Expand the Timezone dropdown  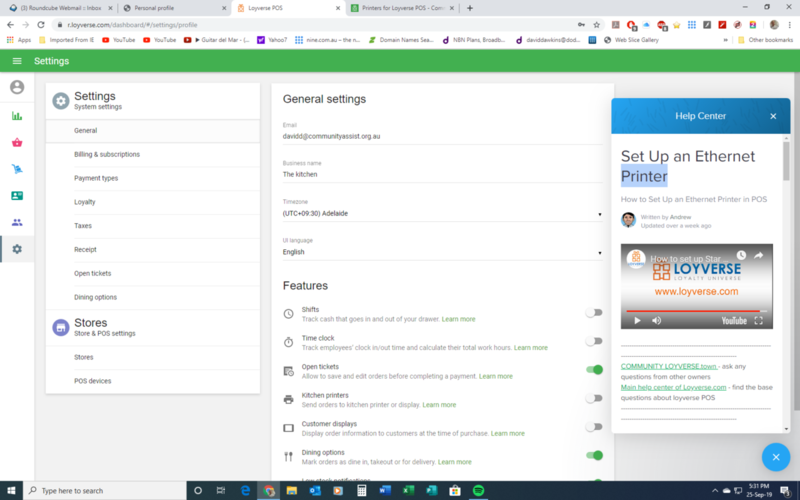tap(443, 213)
